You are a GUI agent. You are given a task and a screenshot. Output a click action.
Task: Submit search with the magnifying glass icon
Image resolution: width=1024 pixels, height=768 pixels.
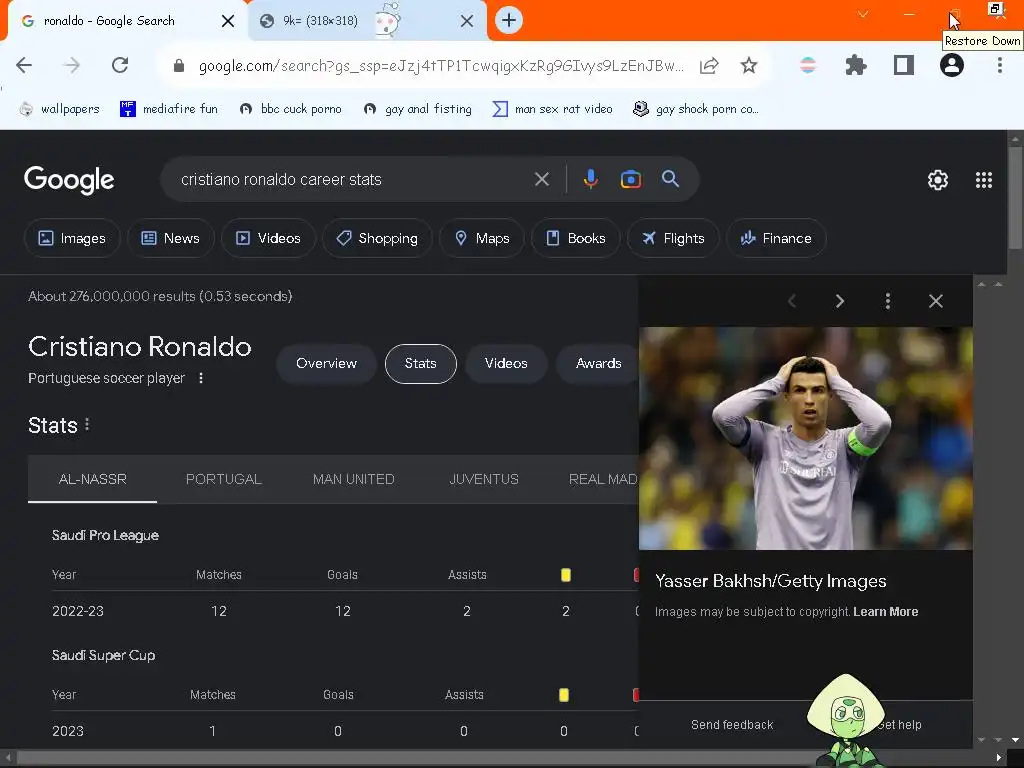(670, 179)
